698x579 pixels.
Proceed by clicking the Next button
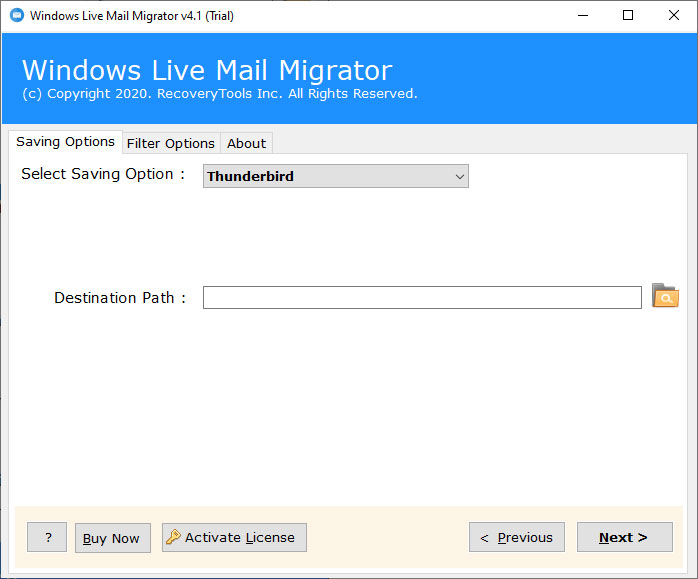pos(623,537)
